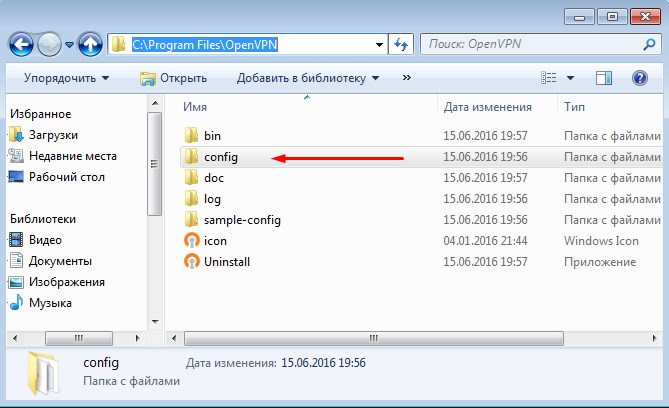
Task: Open the view options dropdown arrow
Action: pos(570,78)
